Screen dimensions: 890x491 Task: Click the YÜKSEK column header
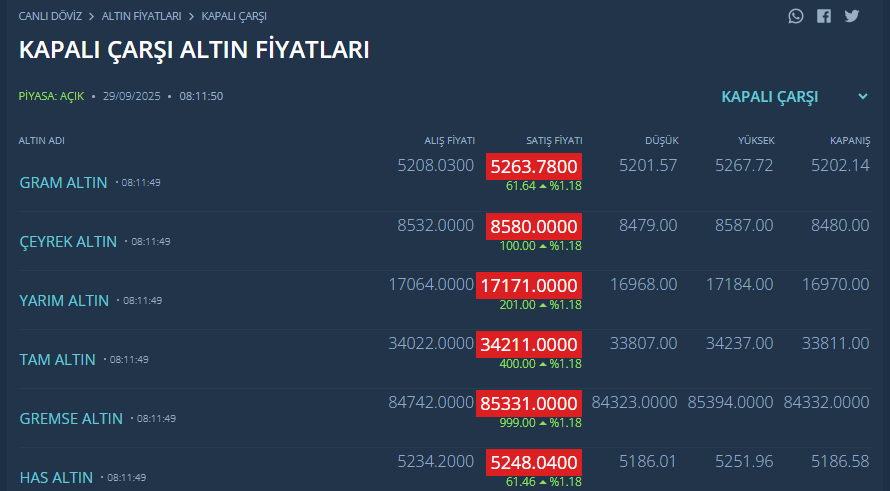[756, 141]
